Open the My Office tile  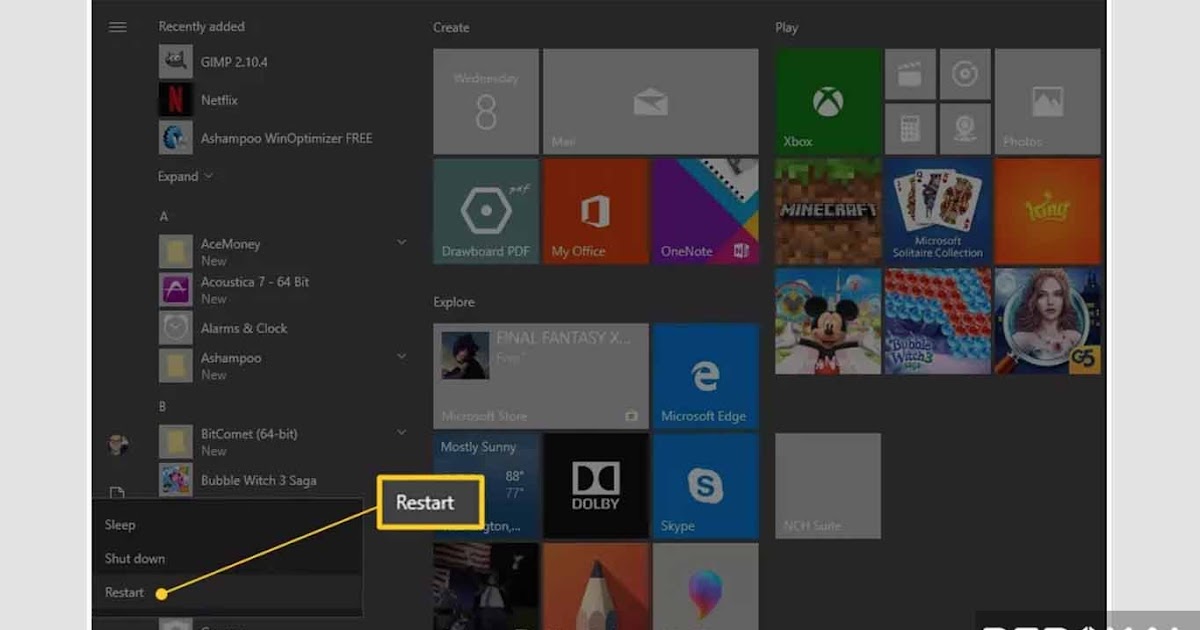[x=596, y=211]
